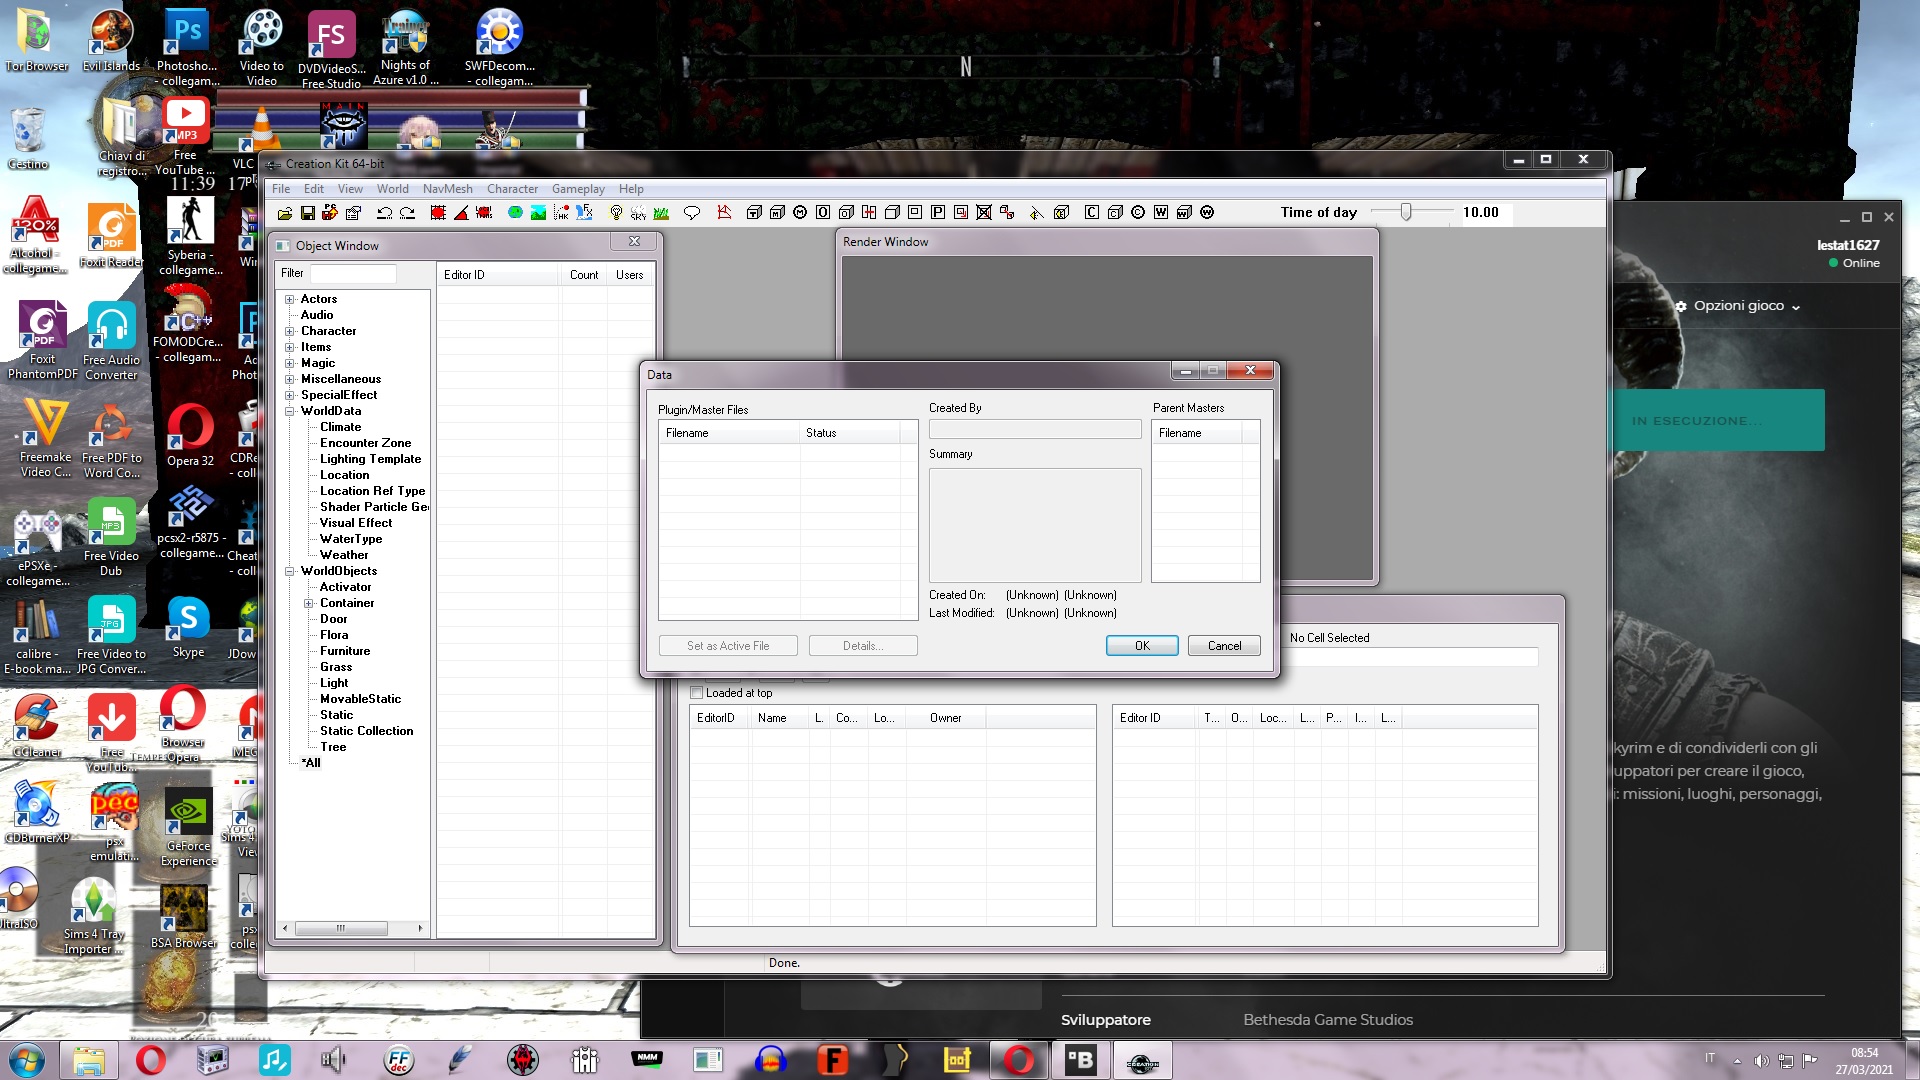Viewport: 1920px width, 1080px height.
Task: Select the Furniture tree item
Action: click(x=345, y=651)
